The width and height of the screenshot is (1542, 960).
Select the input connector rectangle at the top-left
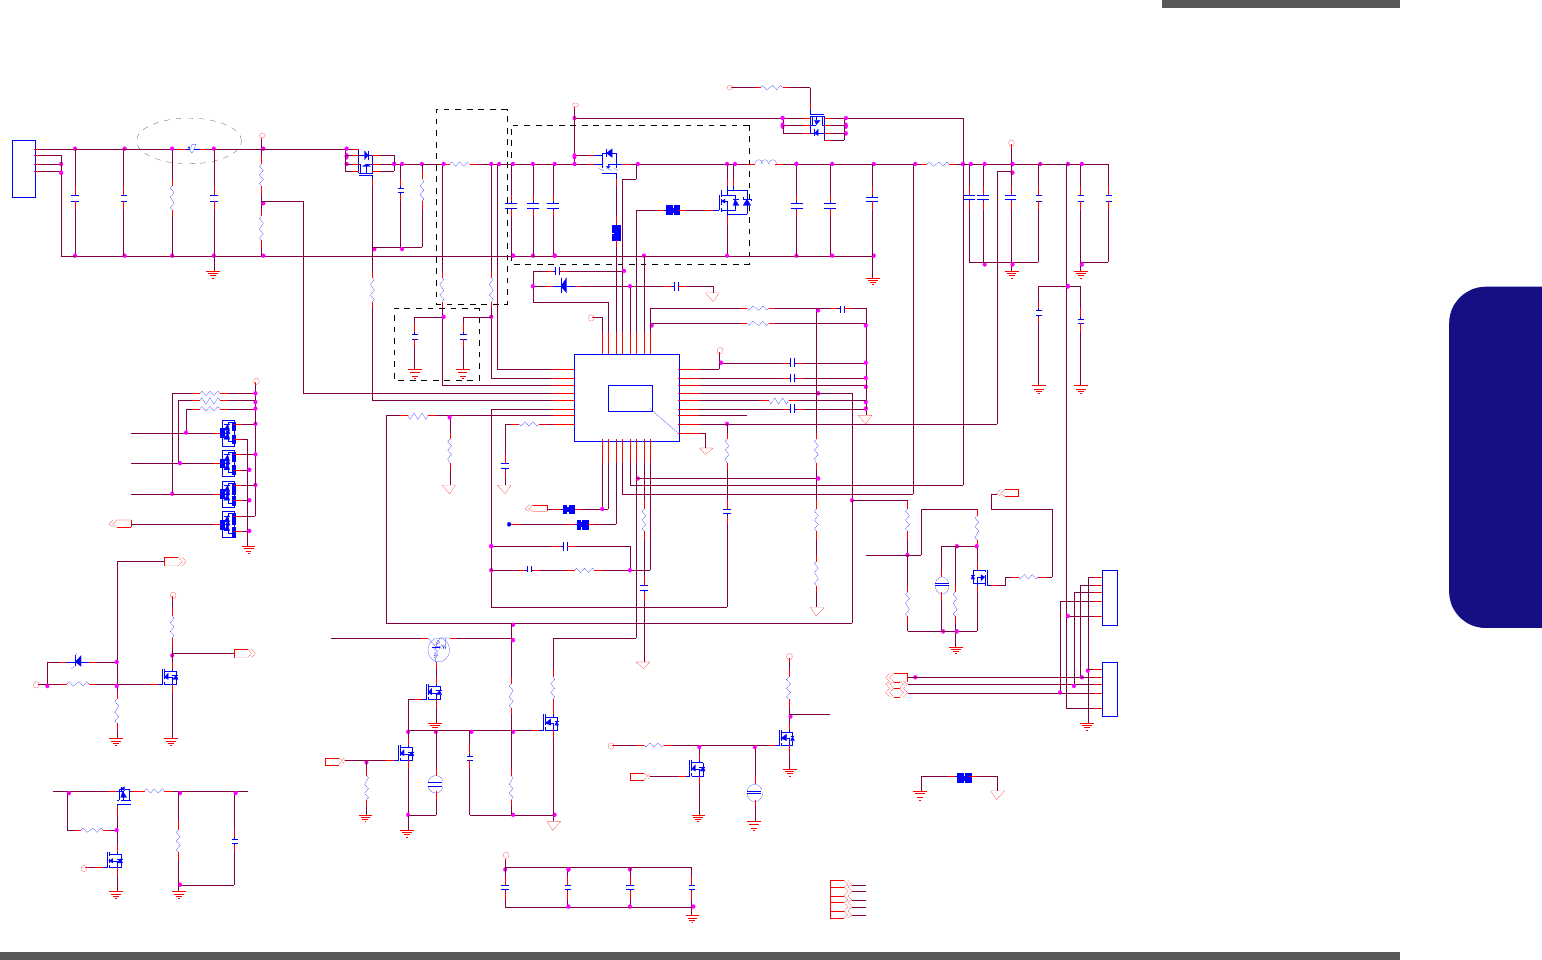click(24, 168)
